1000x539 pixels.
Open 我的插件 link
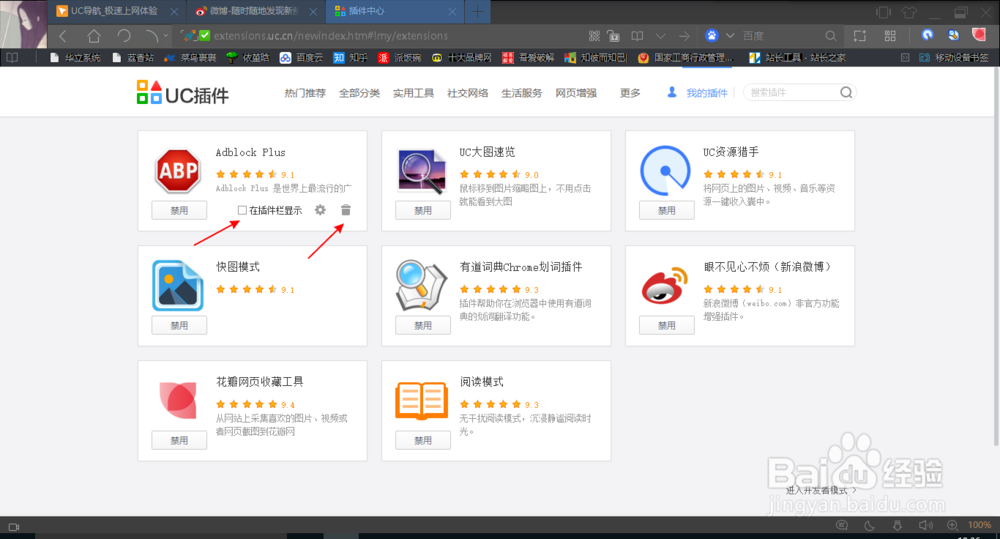[707, 93]
